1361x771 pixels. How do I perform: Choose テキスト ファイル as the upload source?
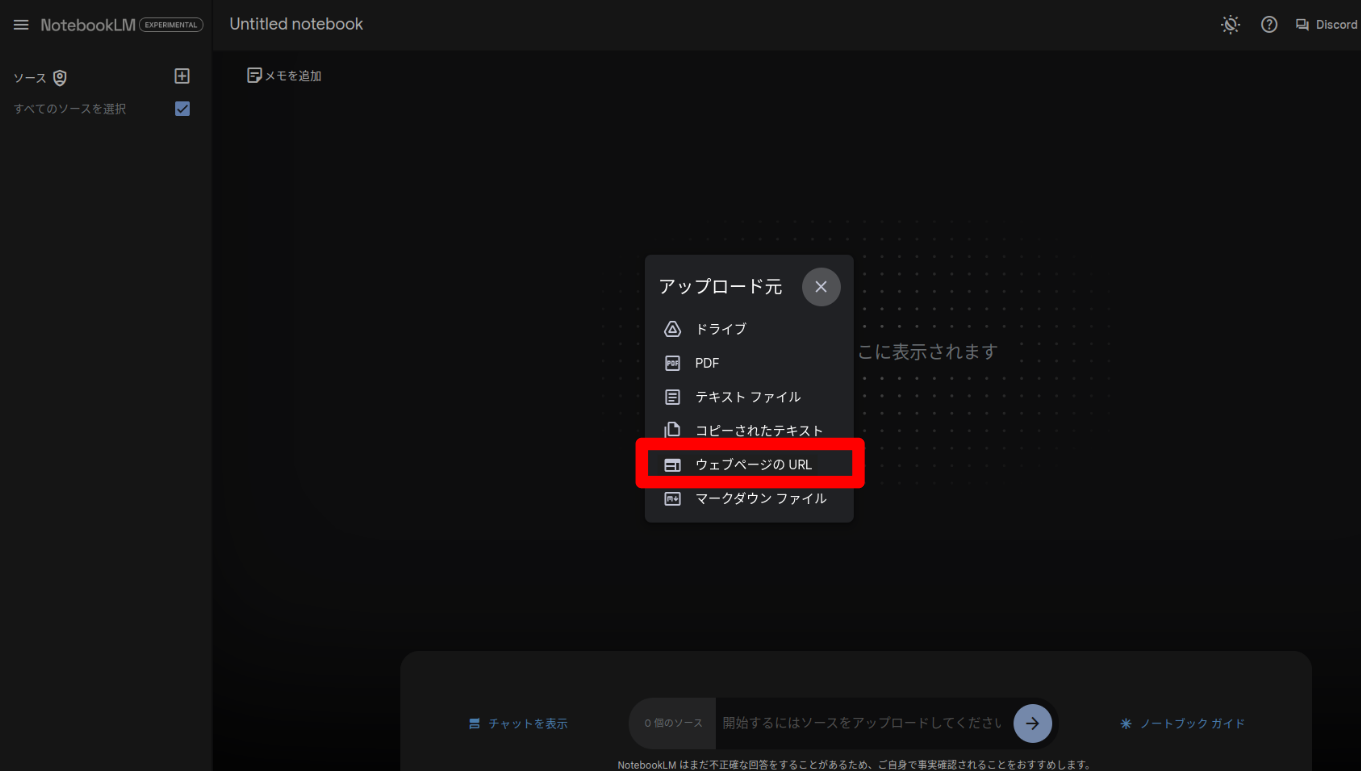point(749,396)
